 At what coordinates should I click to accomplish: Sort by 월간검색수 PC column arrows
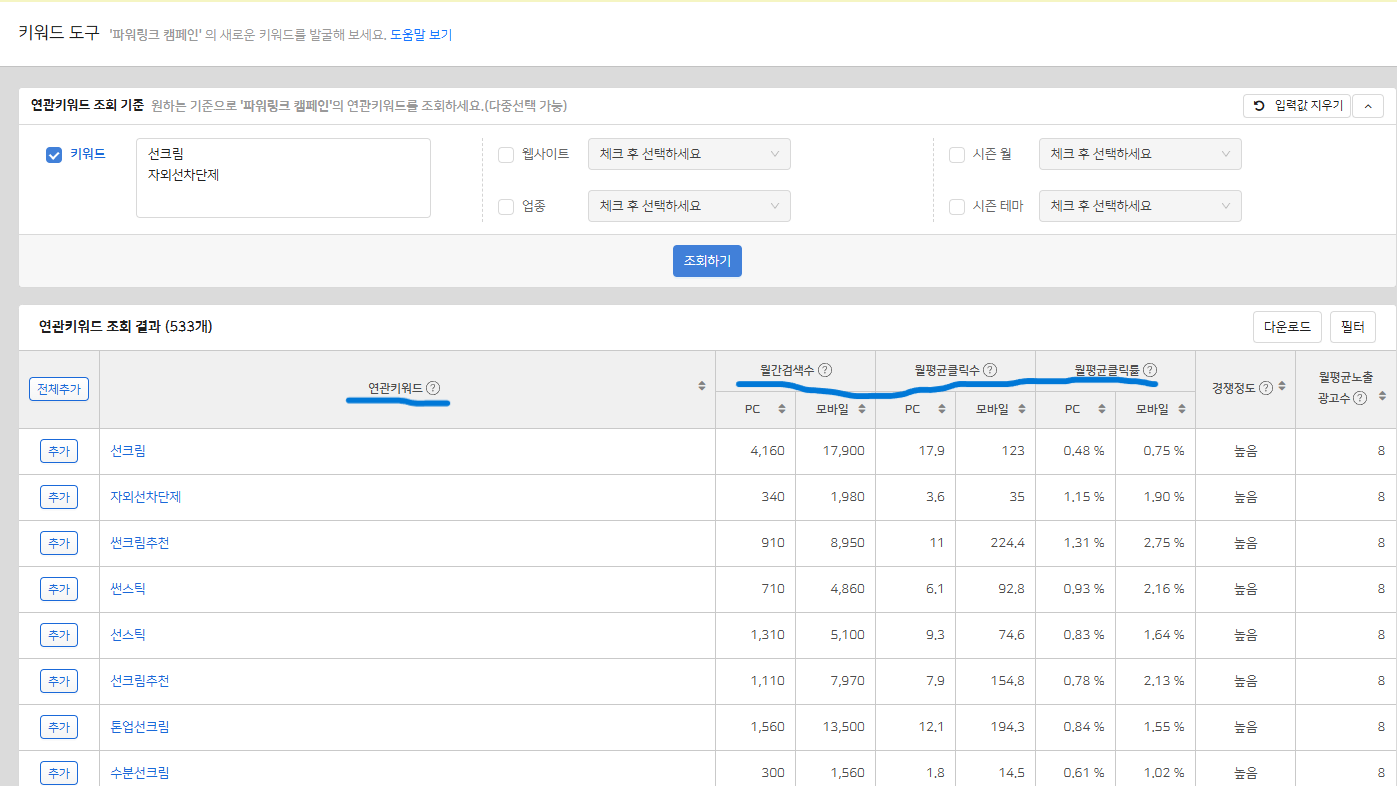[x=782, y=409]
